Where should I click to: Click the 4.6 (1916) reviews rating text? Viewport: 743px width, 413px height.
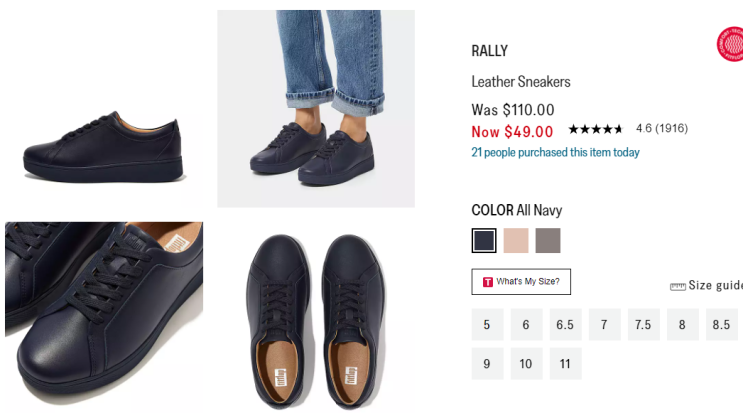coord(661,129)
